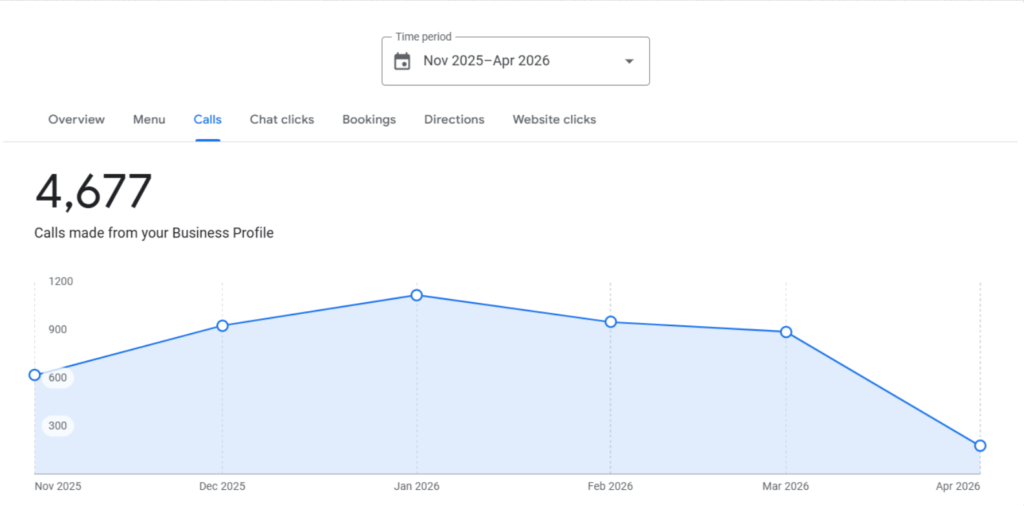Expand the Time period dropdown arrow
This screenshot has height=506, width=1024.
click(629, 61)
